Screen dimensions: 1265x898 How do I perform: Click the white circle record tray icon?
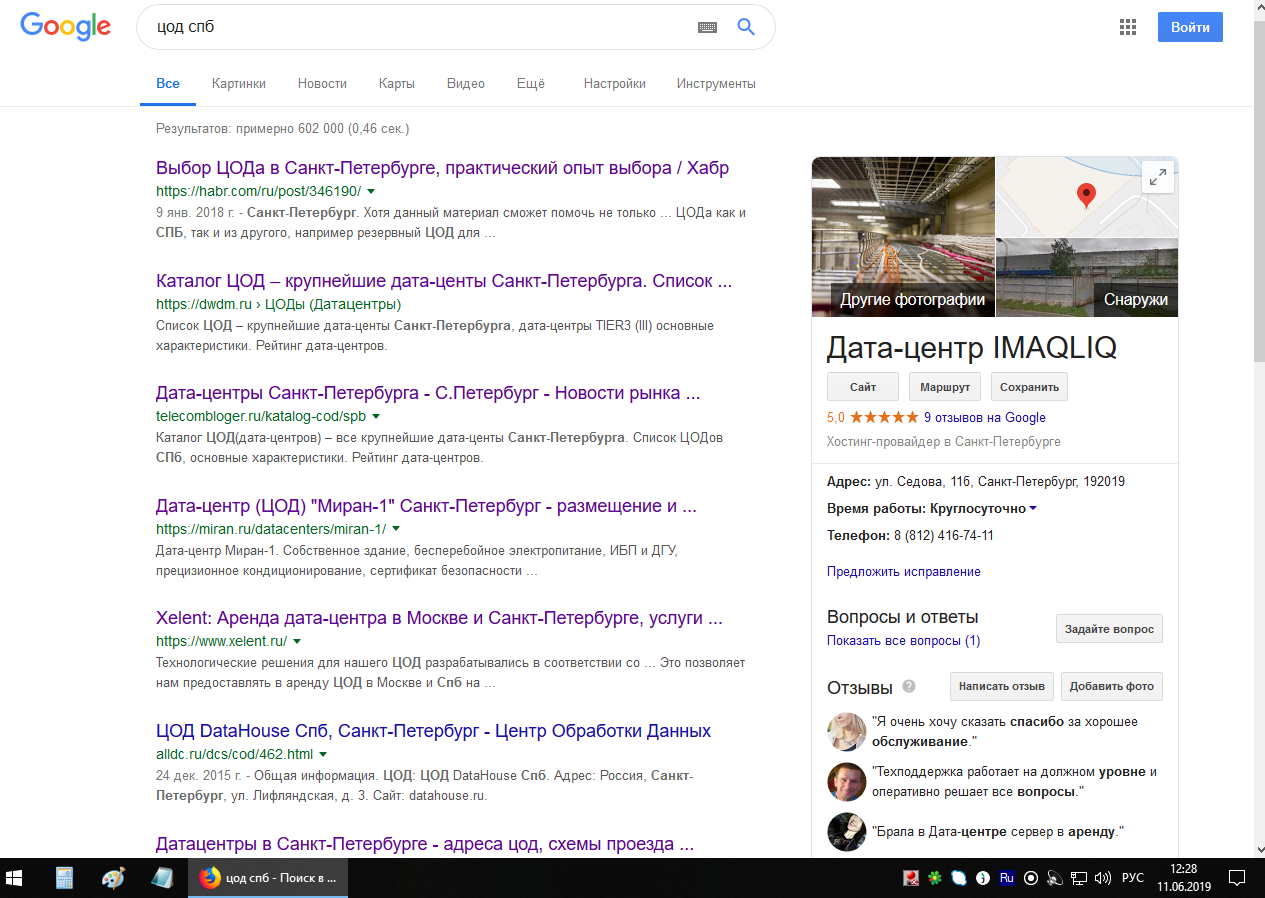[1031, 878]
